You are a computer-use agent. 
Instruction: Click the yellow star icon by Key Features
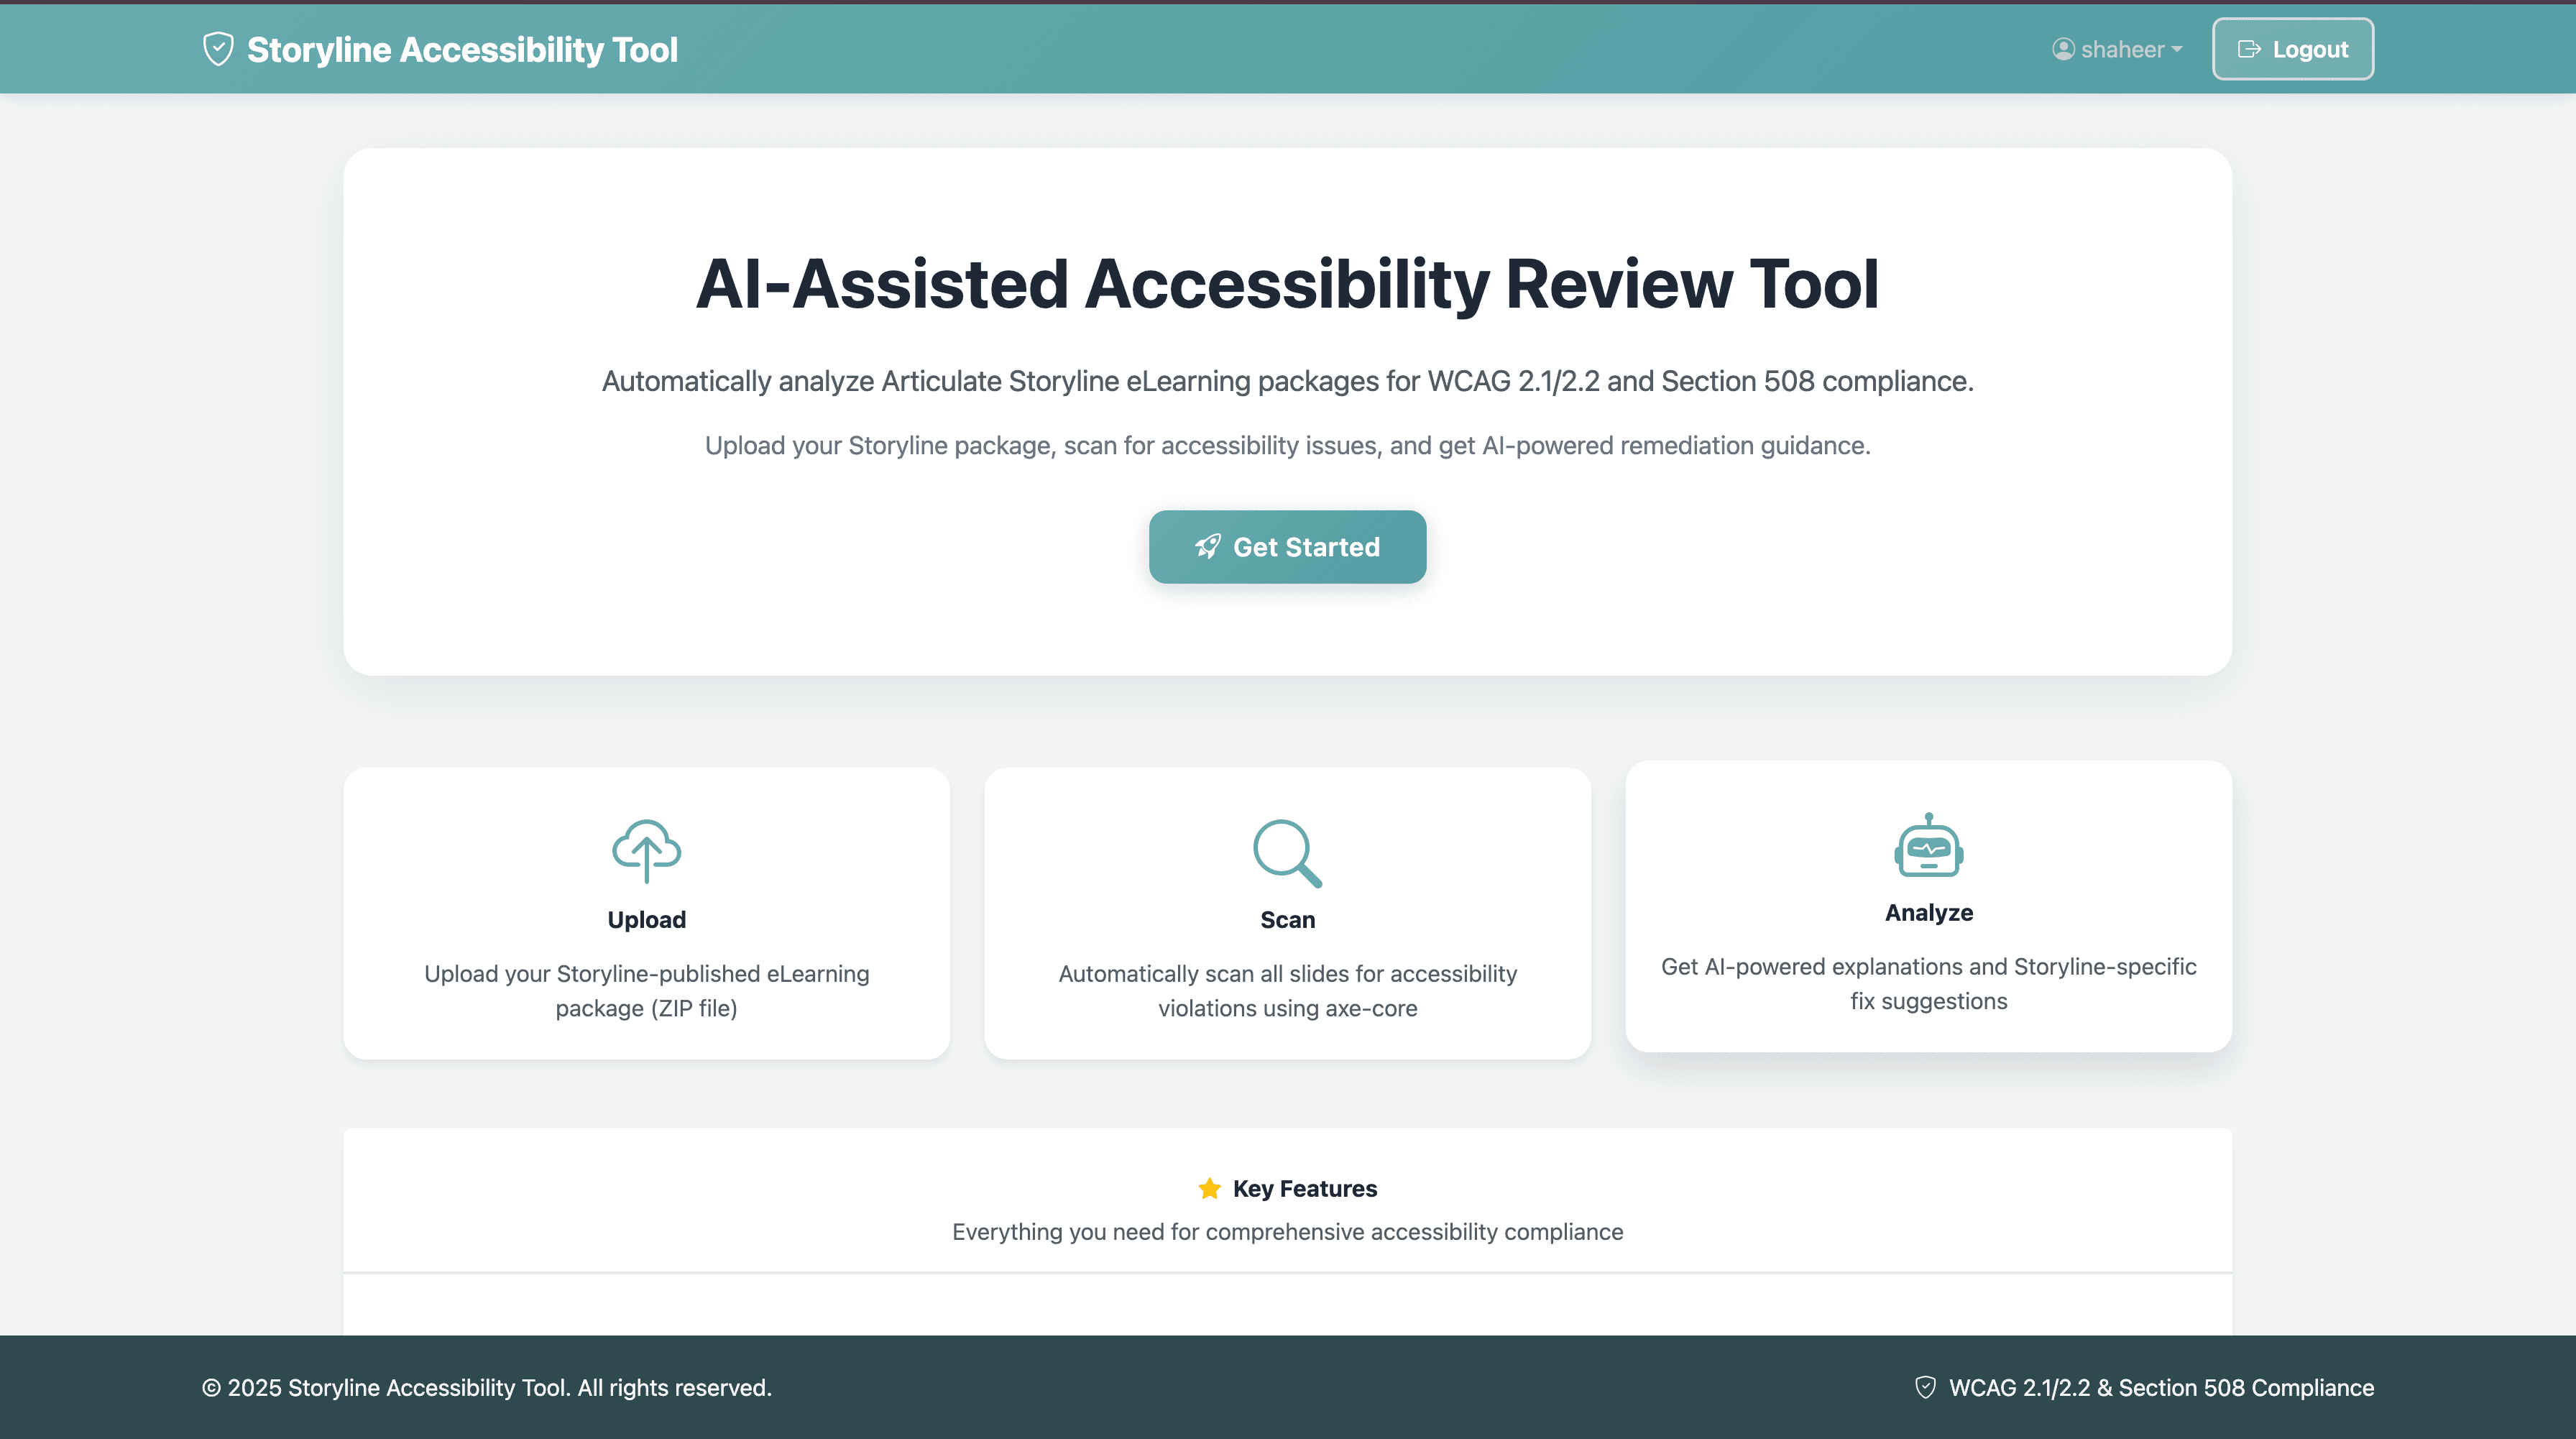[1209, 1188]
